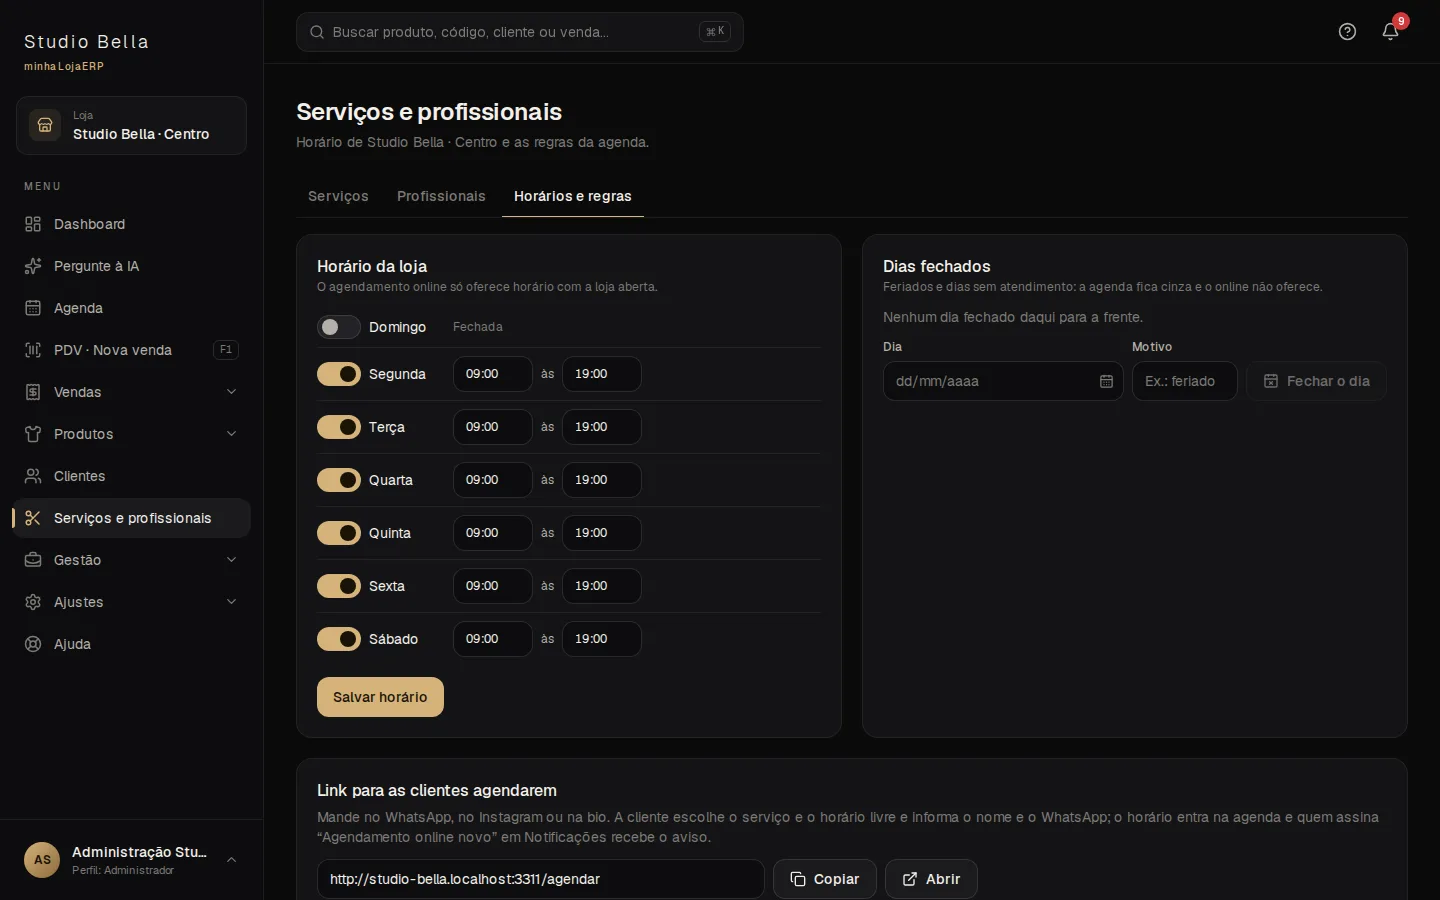Open the user profile menu chevron
The width and height of the screenshot is (1440, 900).
pos(232,860)
